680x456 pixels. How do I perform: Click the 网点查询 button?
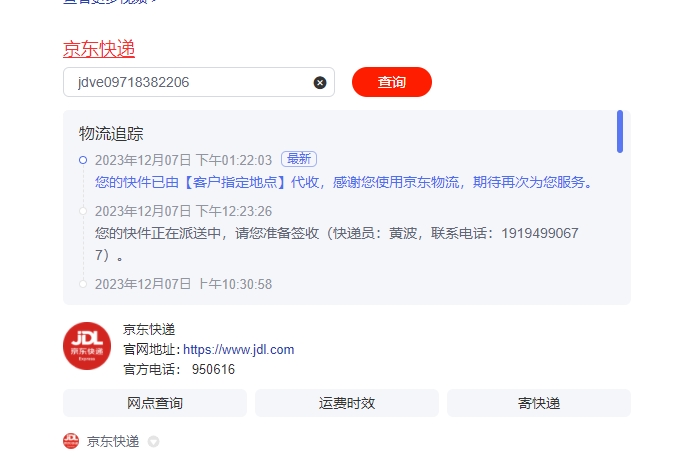155,403
